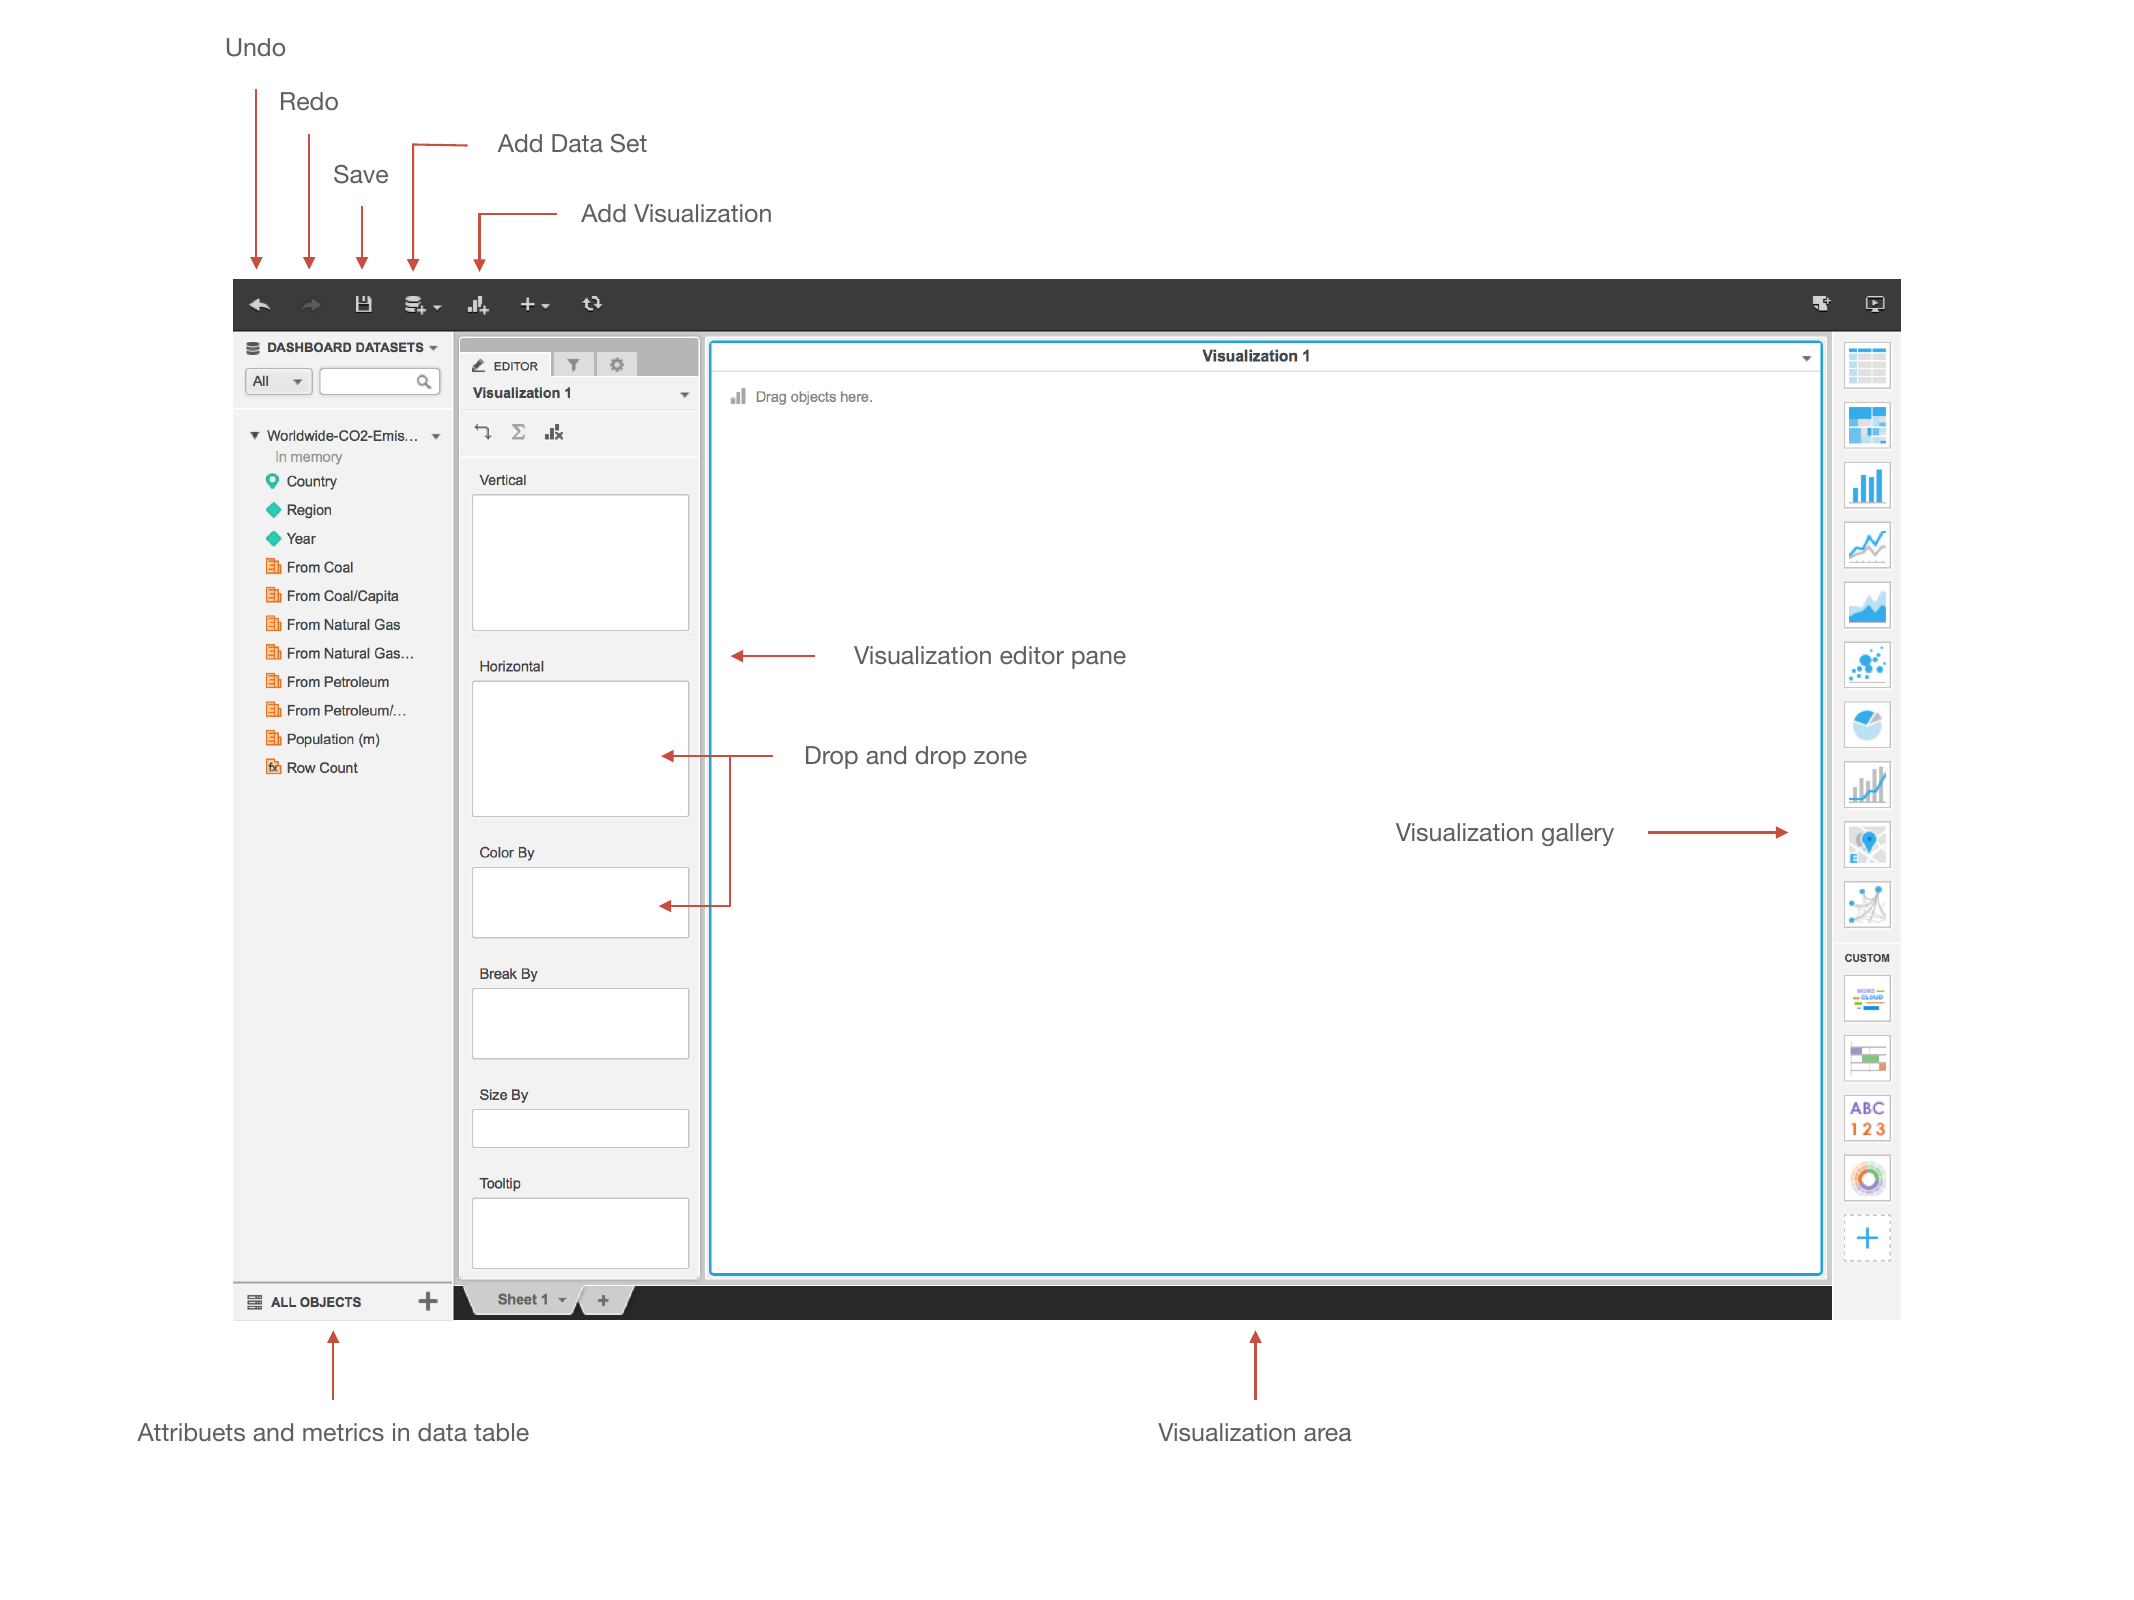Choose the Area Chart visualization
The image size is (2134, 1600).
coord(1867,606)
